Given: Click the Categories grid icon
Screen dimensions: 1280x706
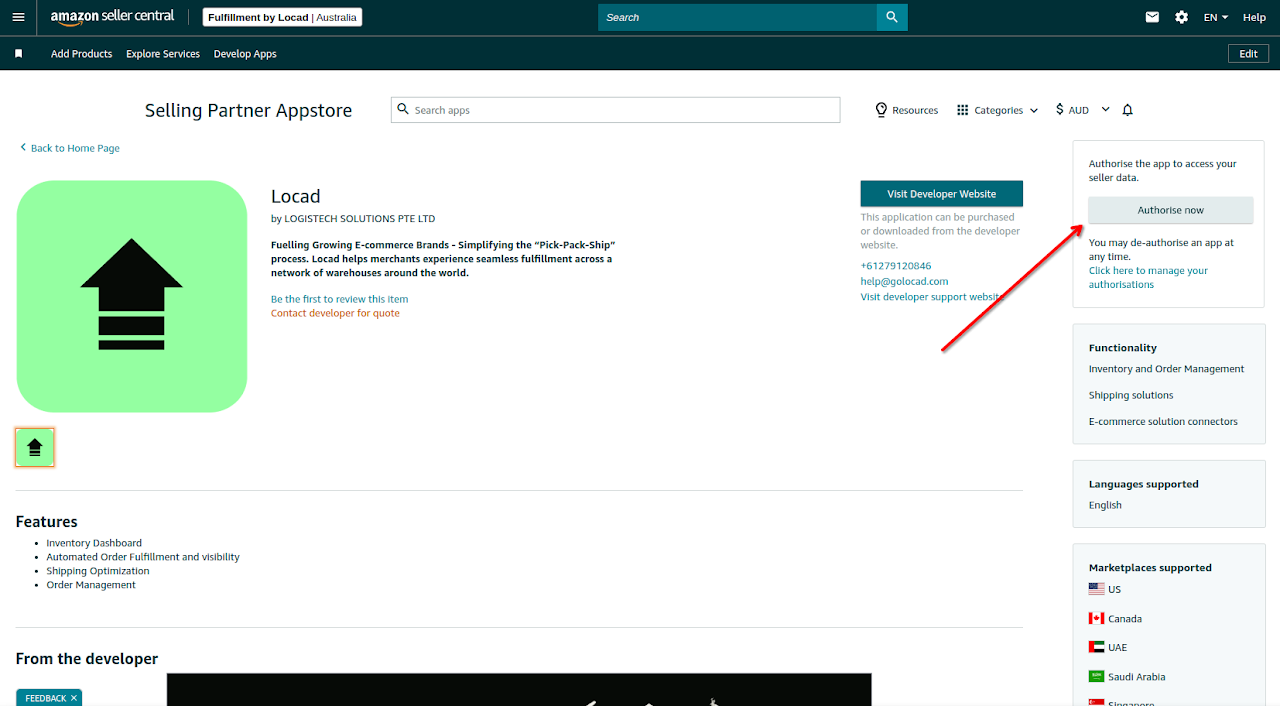Looking at the screenshot, I should pyautogui.click(x=962, y=110).
